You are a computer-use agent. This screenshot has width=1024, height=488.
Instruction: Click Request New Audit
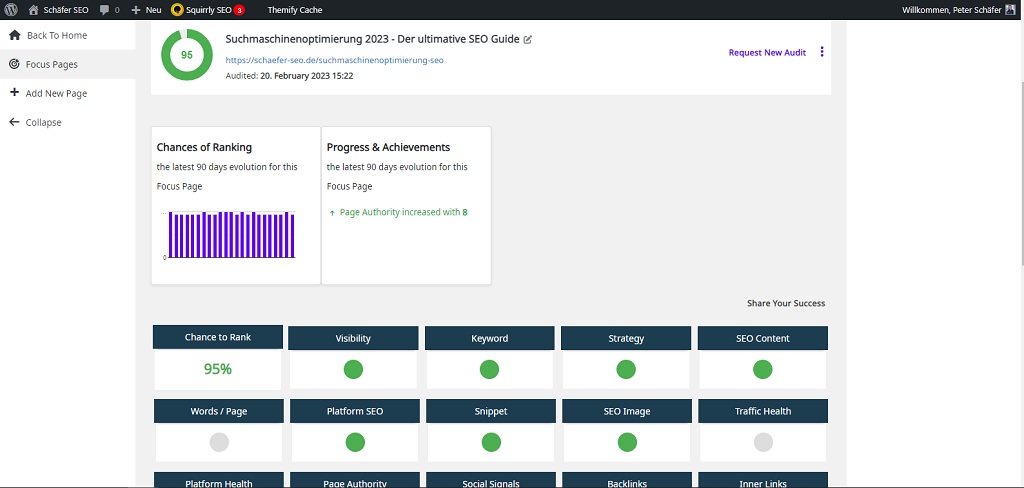(x=767, y=52)
